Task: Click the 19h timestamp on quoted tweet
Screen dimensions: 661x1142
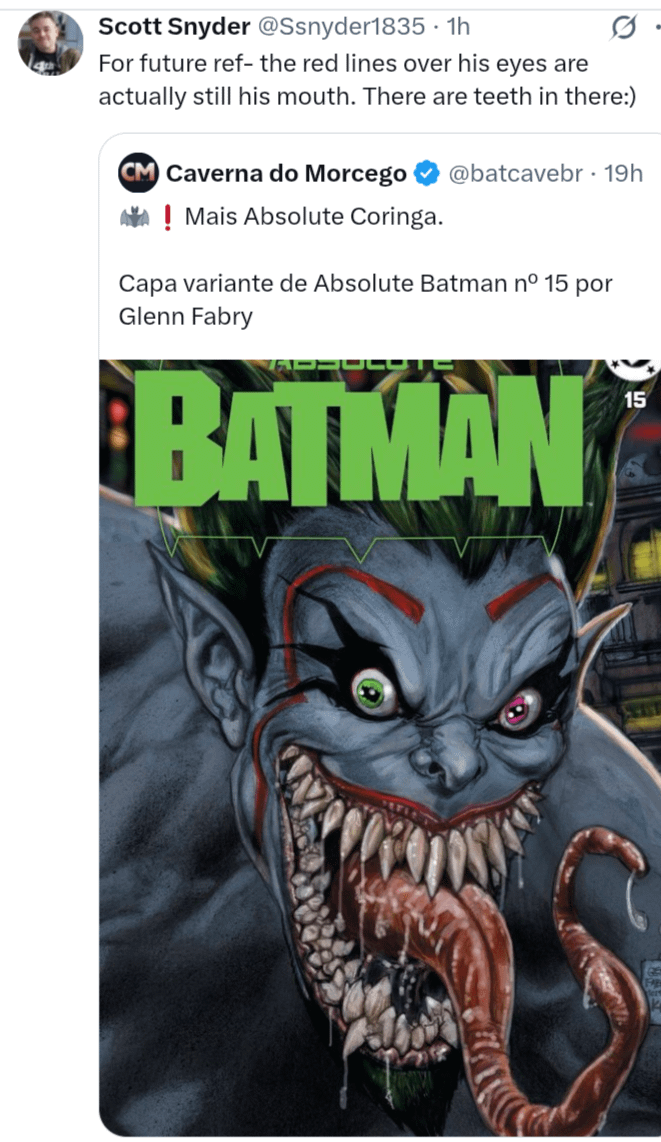Action: (x=623, y=173)
